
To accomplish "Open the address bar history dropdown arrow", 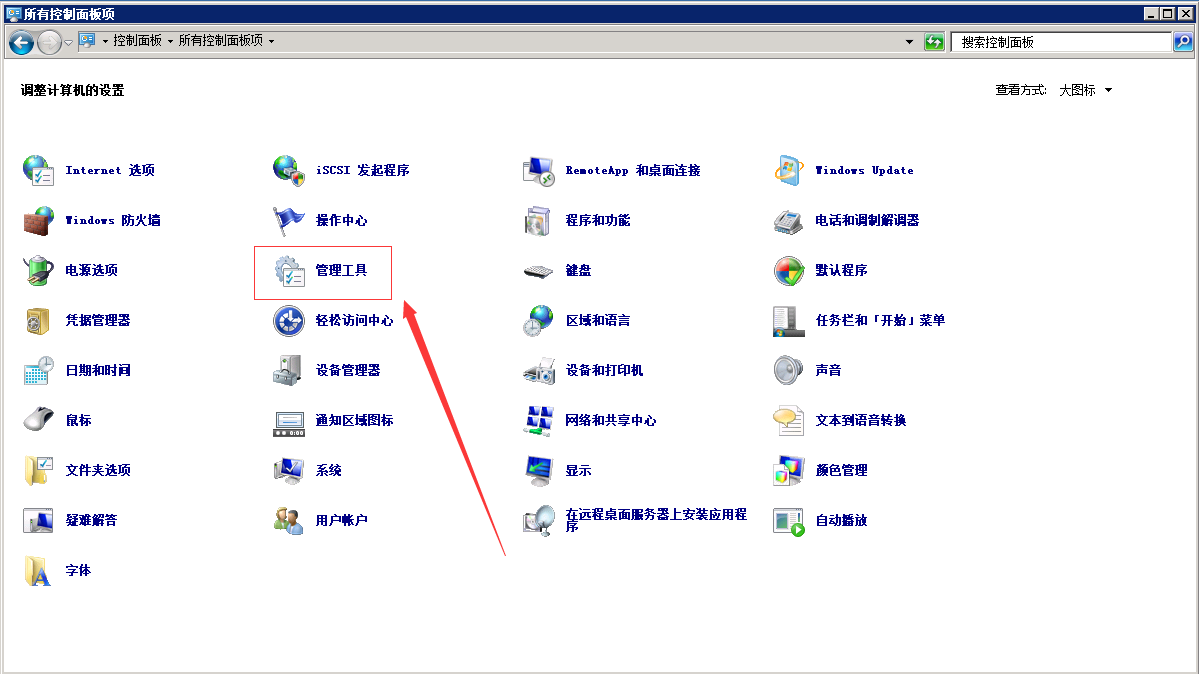I will coord(909,42).
